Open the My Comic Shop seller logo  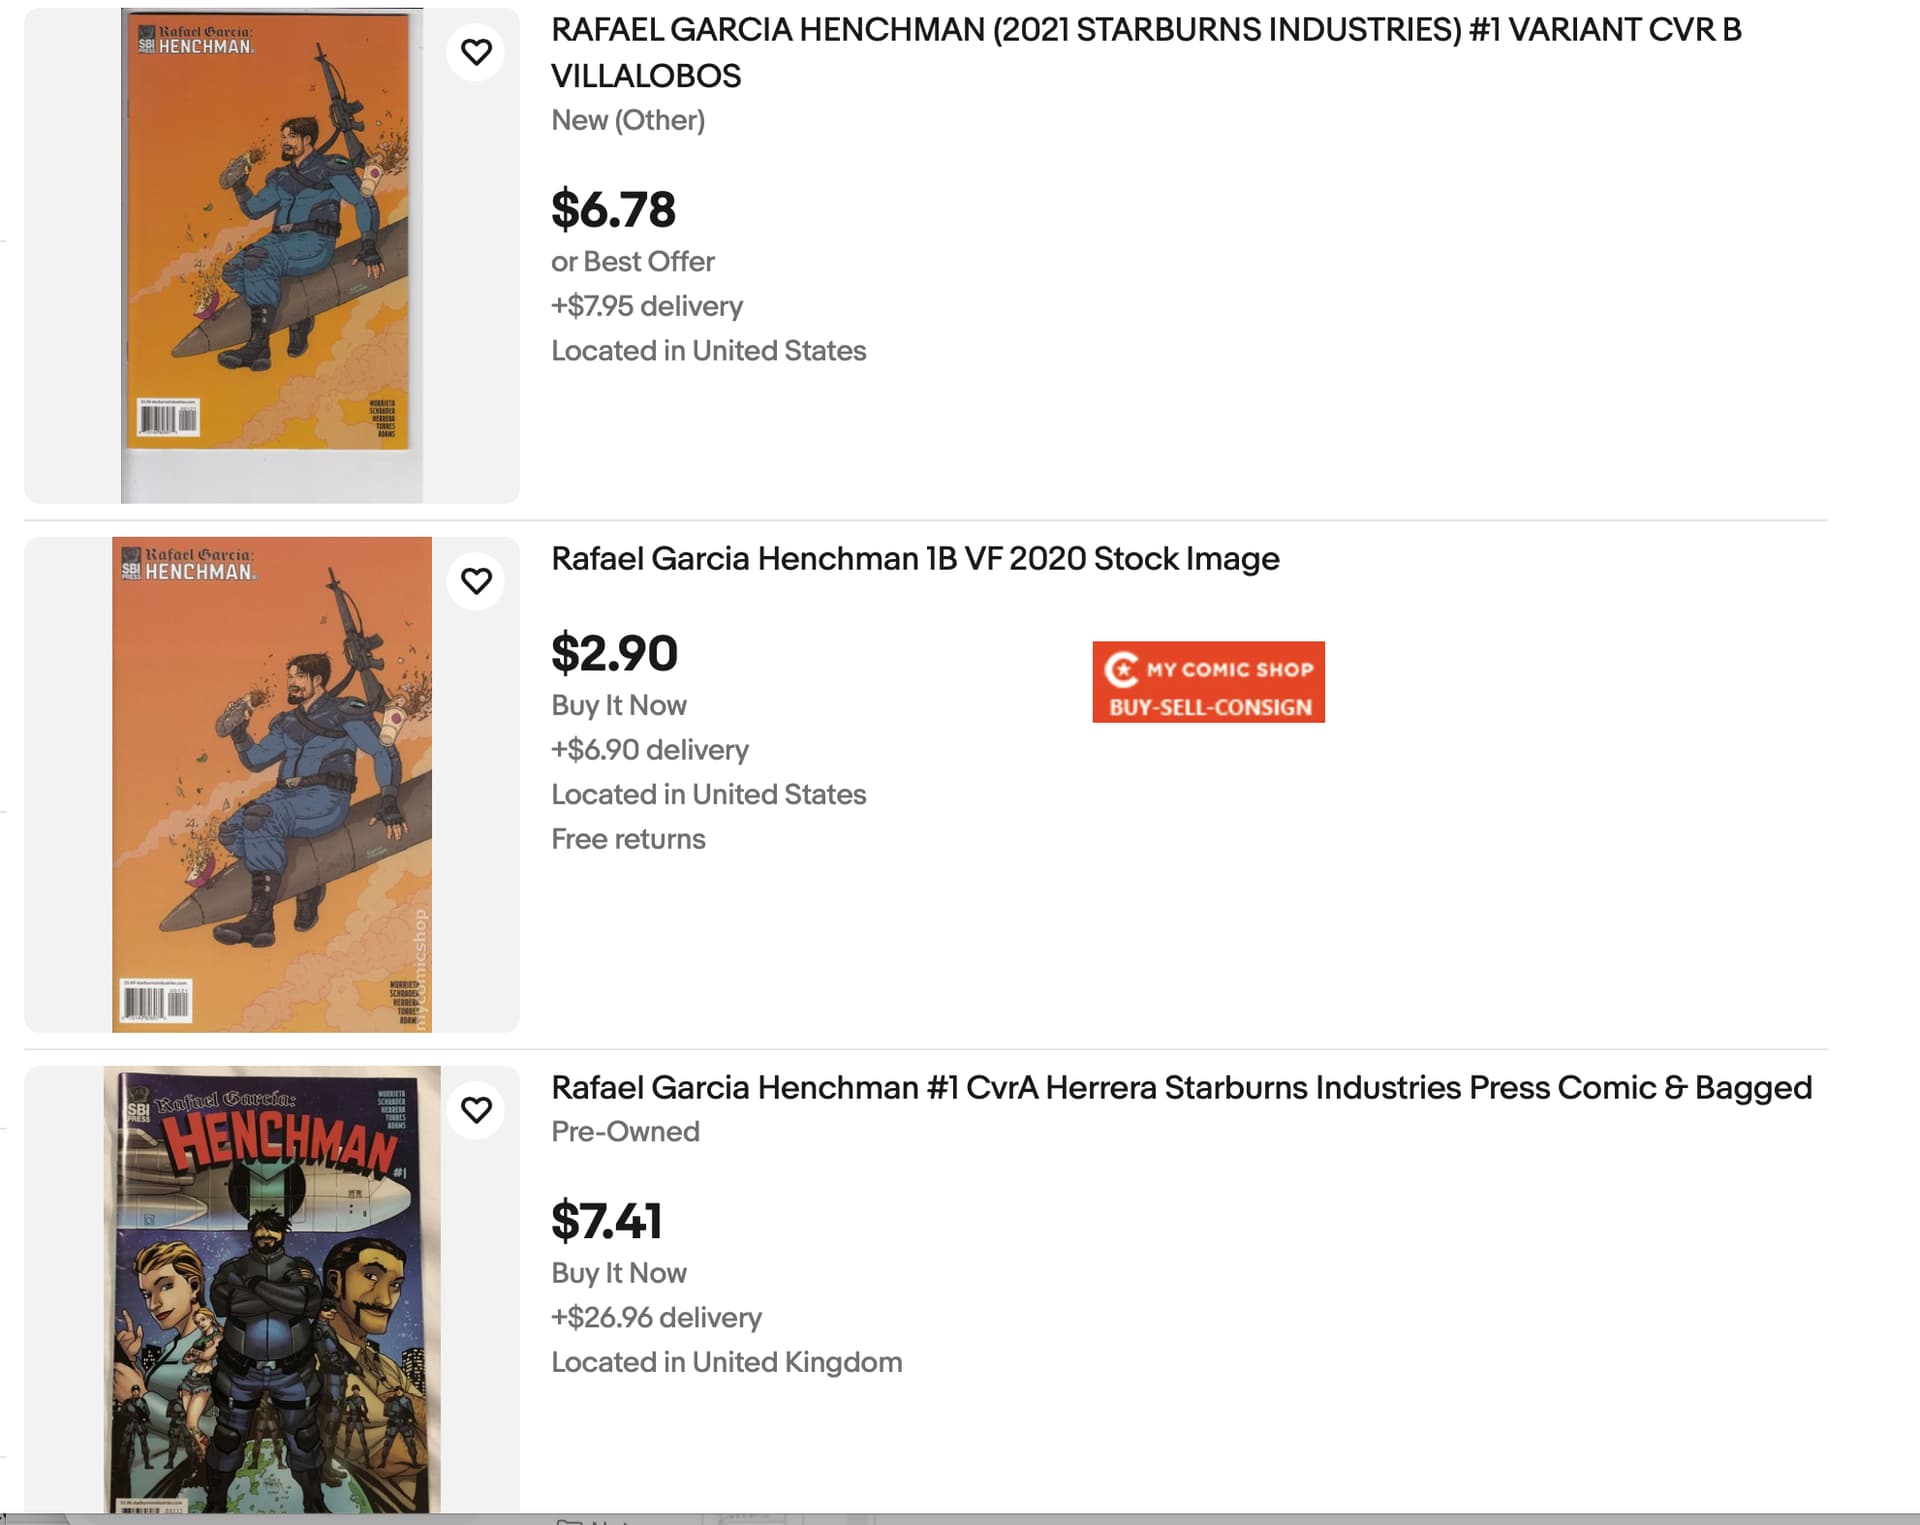pos(1208,682)
